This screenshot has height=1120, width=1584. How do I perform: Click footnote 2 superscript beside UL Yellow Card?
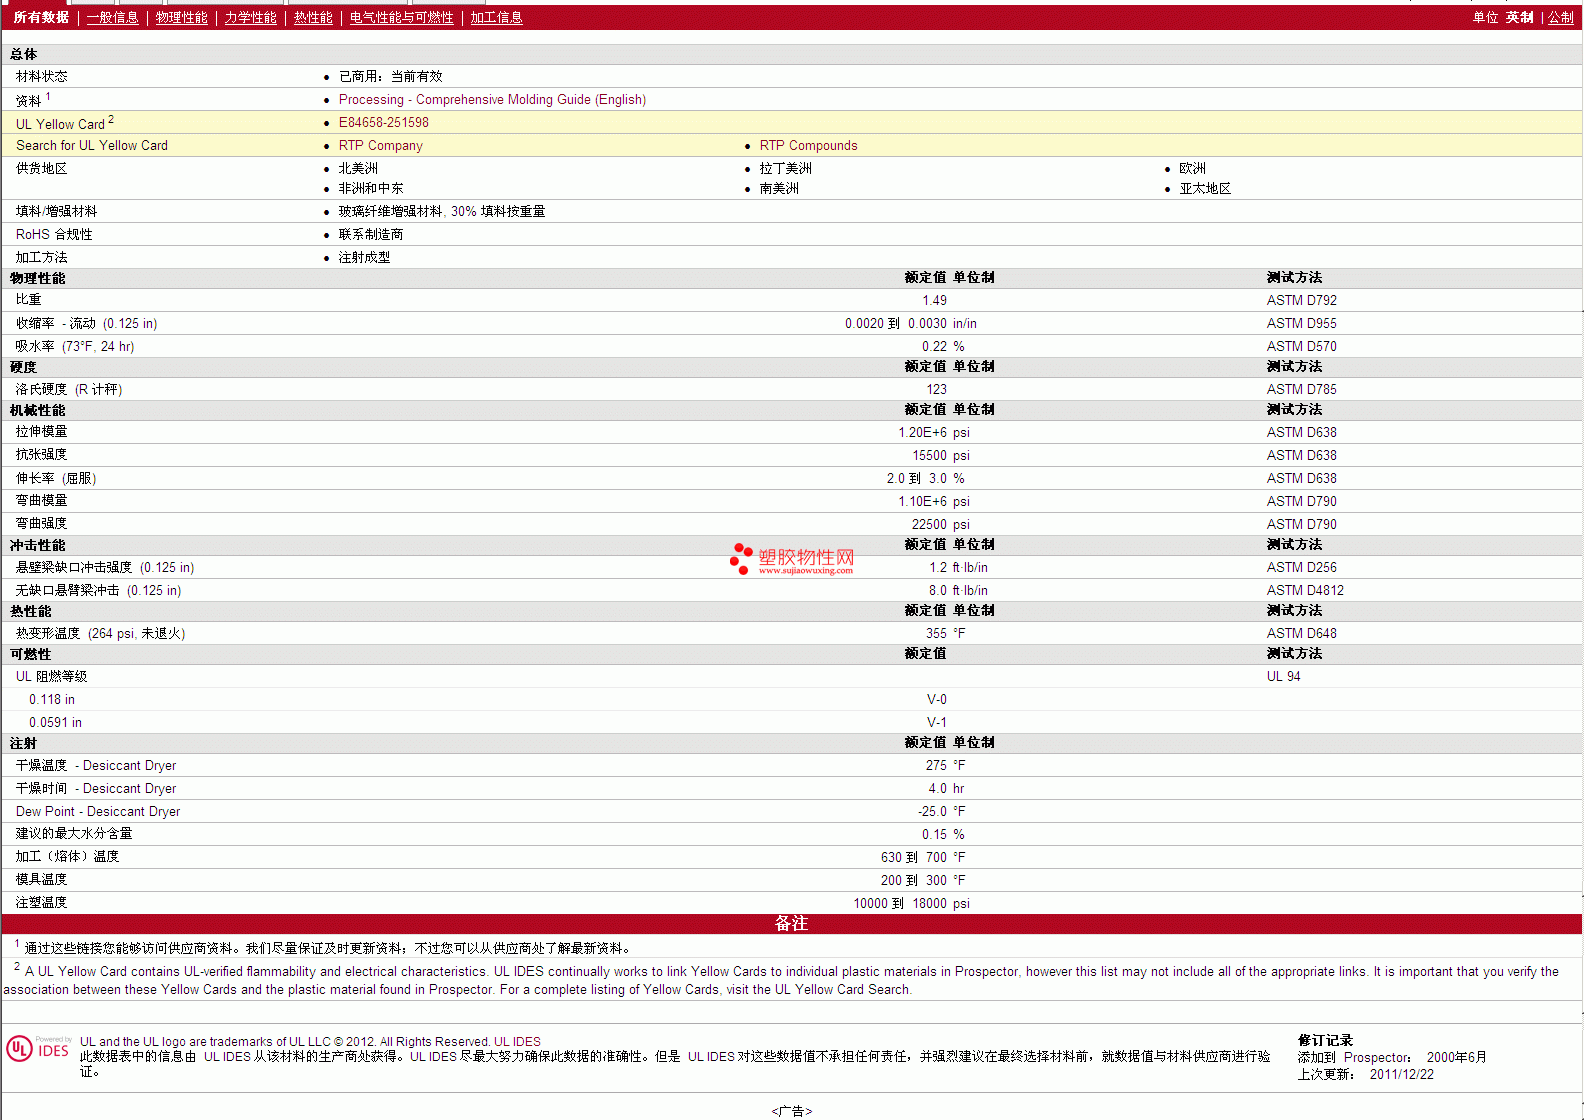coord(111,120)
